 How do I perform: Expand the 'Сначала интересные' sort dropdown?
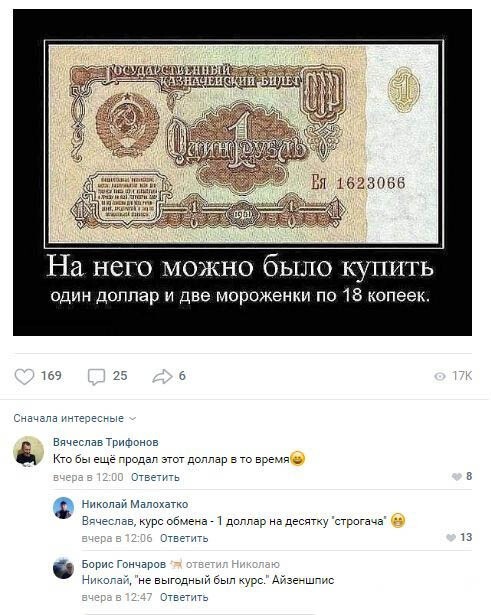75,418
